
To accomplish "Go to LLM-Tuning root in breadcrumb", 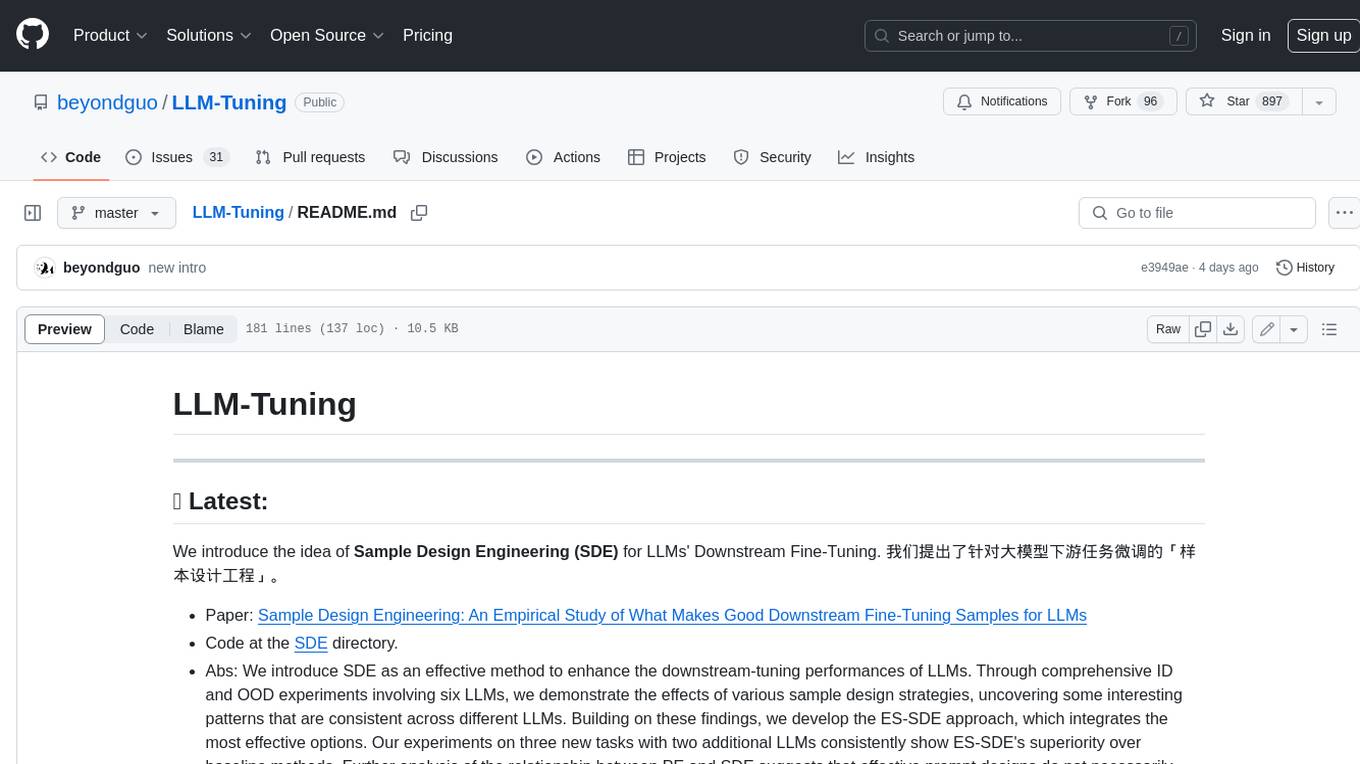I will point(238,212).
